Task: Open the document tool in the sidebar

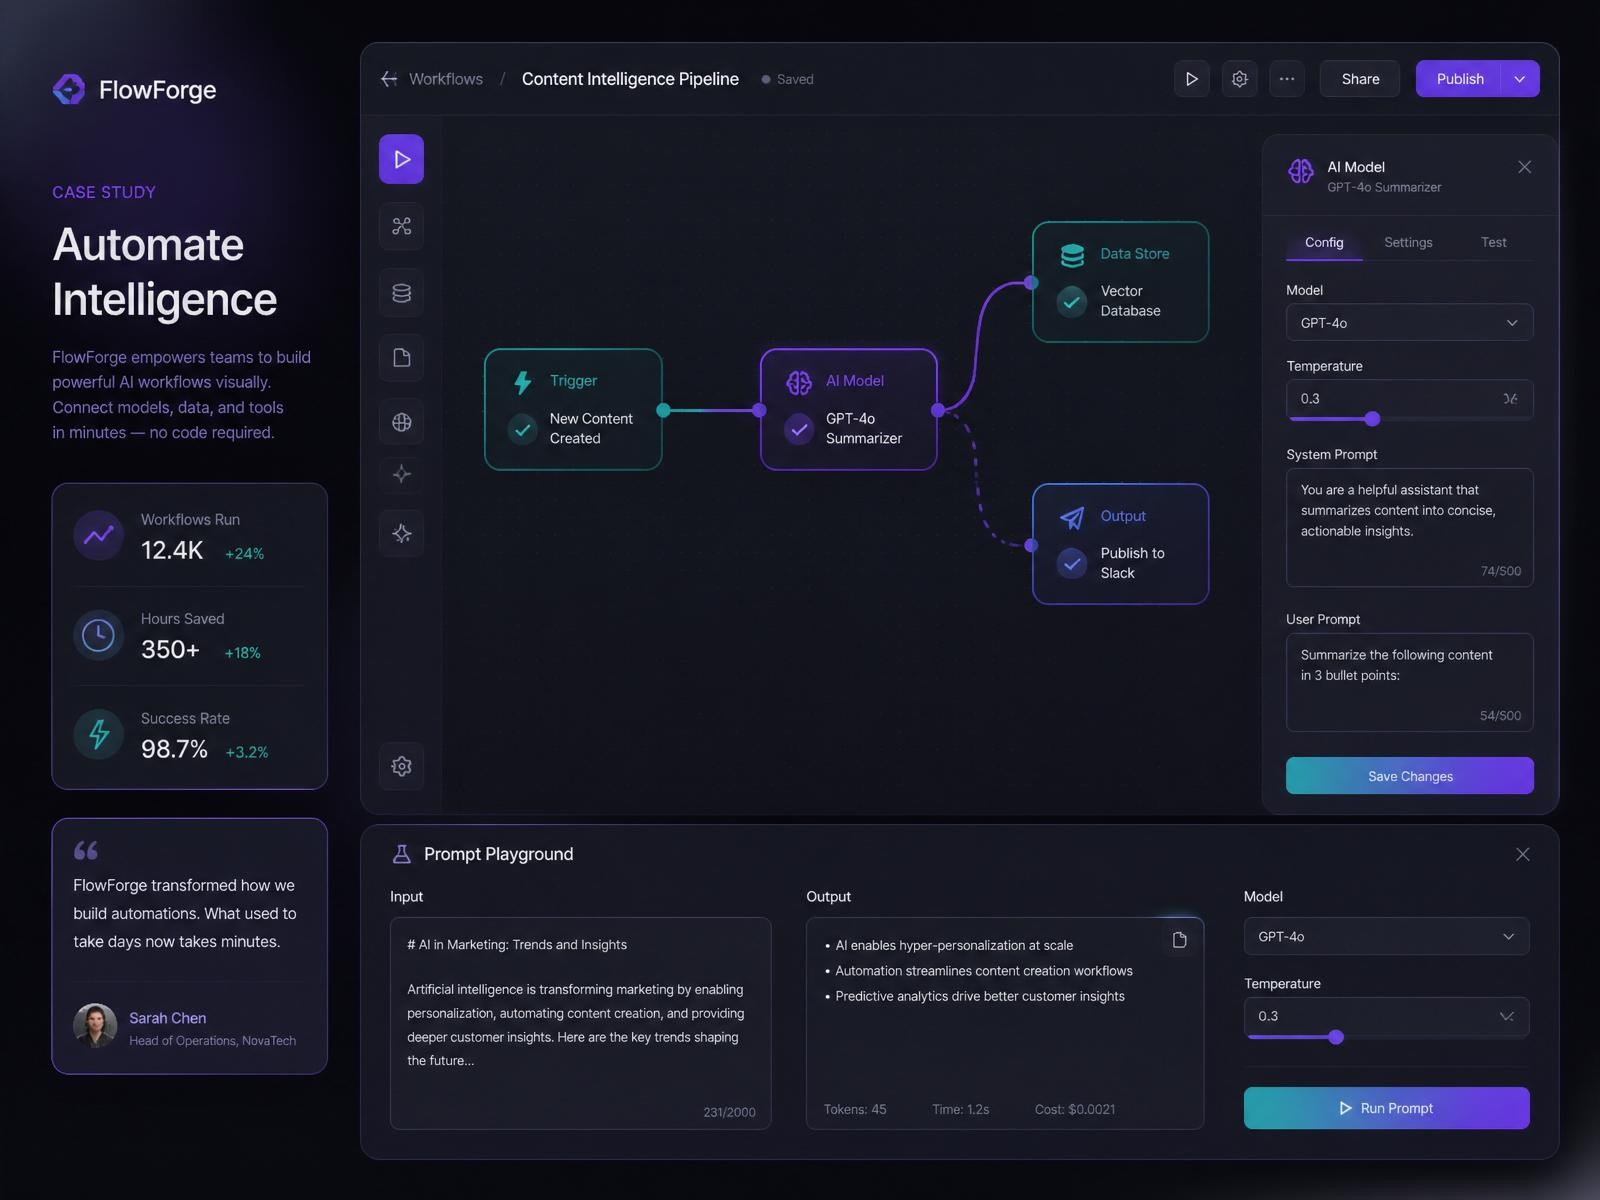Action: point(401,358)
